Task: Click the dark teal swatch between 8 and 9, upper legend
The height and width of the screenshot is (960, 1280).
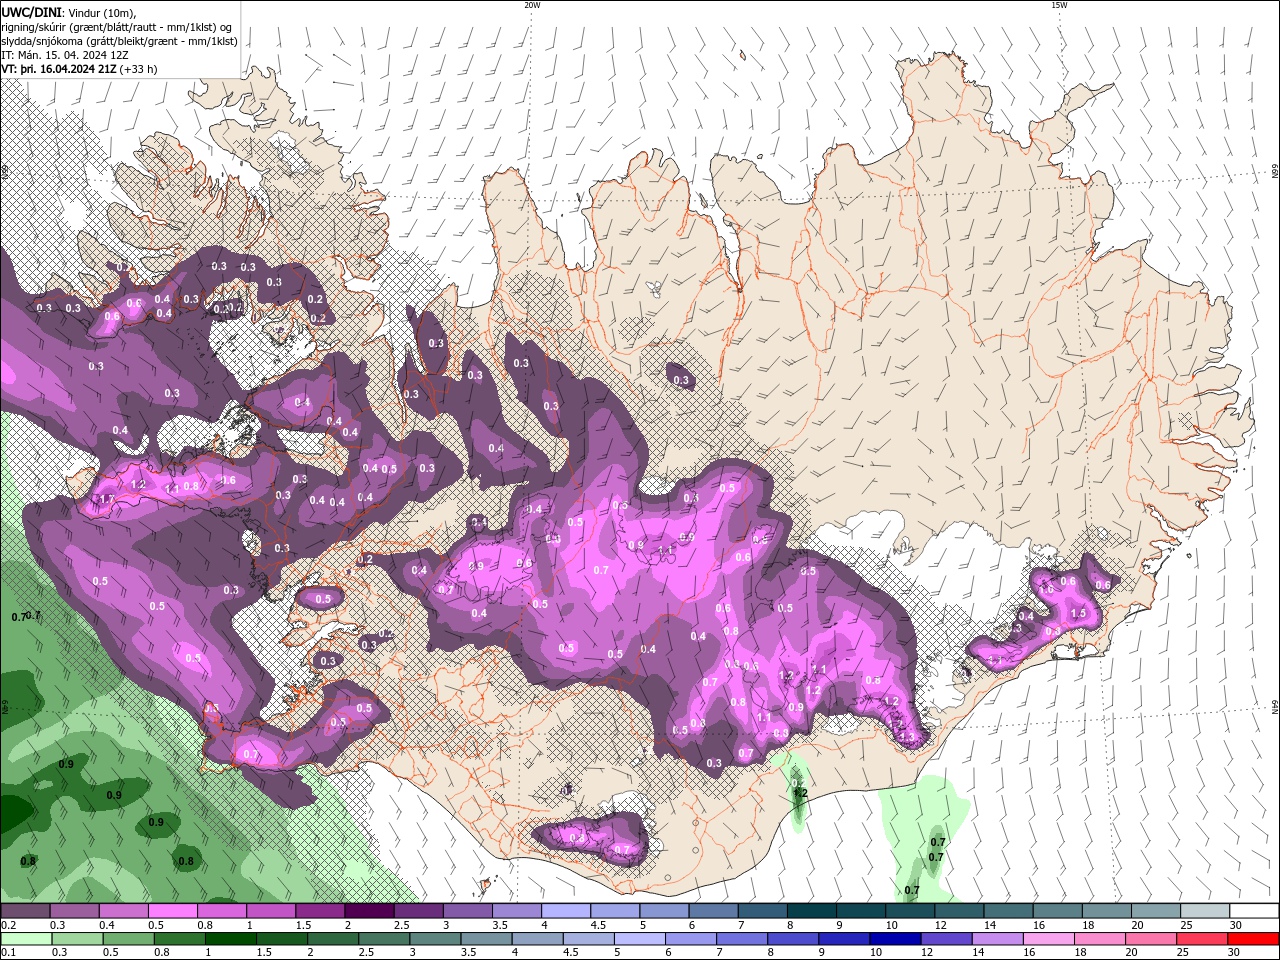Action: (811, 911)
